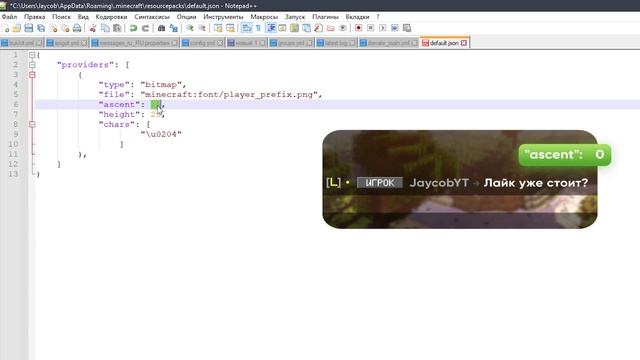This screenshot has height=360, width=640.
Task: Open the Синтаксисы menu
Action: 152,17
